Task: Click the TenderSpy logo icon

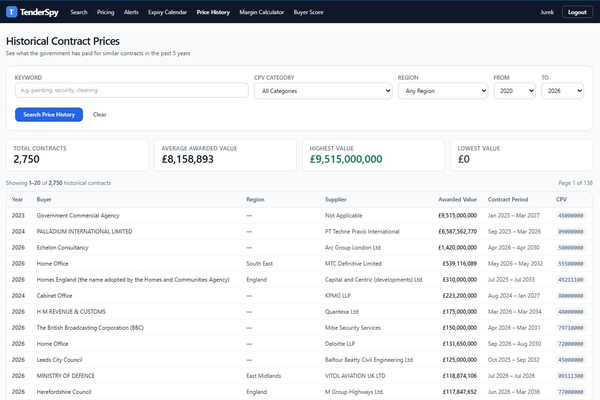Action: (x=11, y=12)
